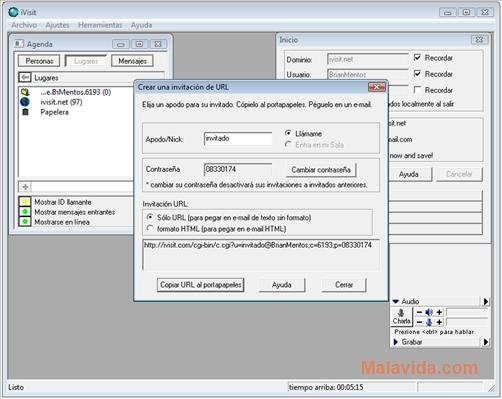
Task: Choose the Sólo URL radio option
Action: 150,217
